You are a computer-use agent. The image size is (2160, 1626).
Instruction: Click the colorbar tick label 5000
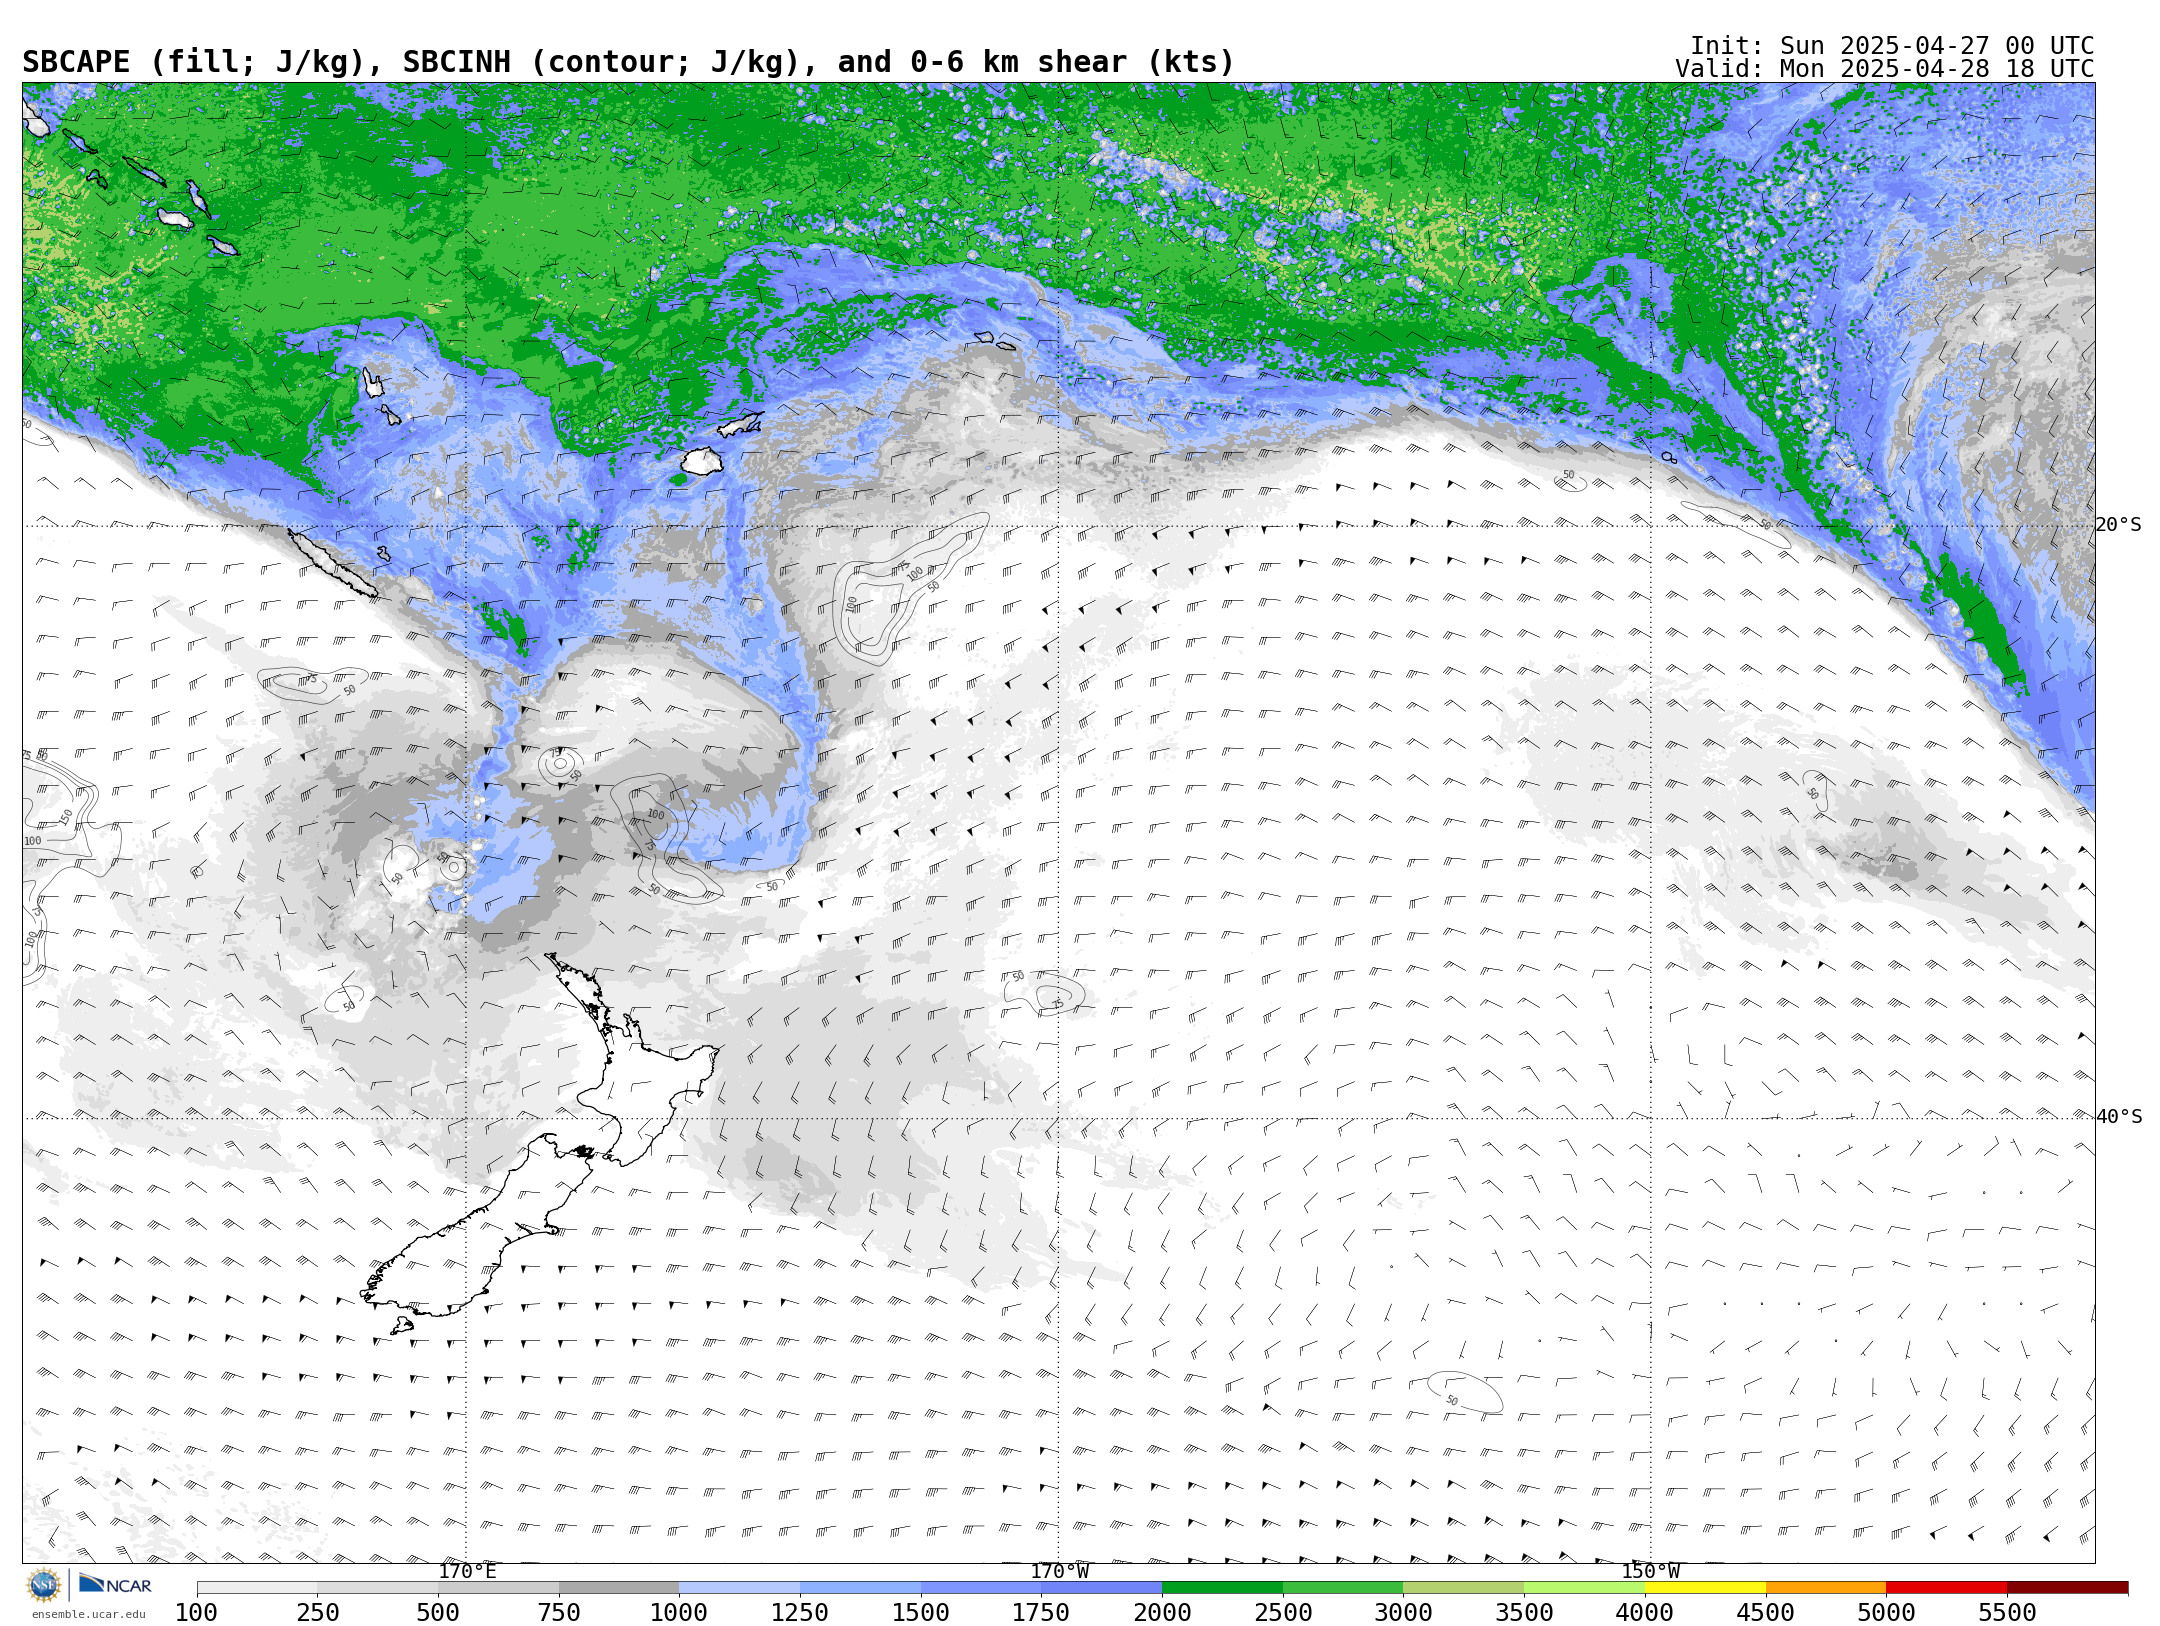coord(1886,1612)
